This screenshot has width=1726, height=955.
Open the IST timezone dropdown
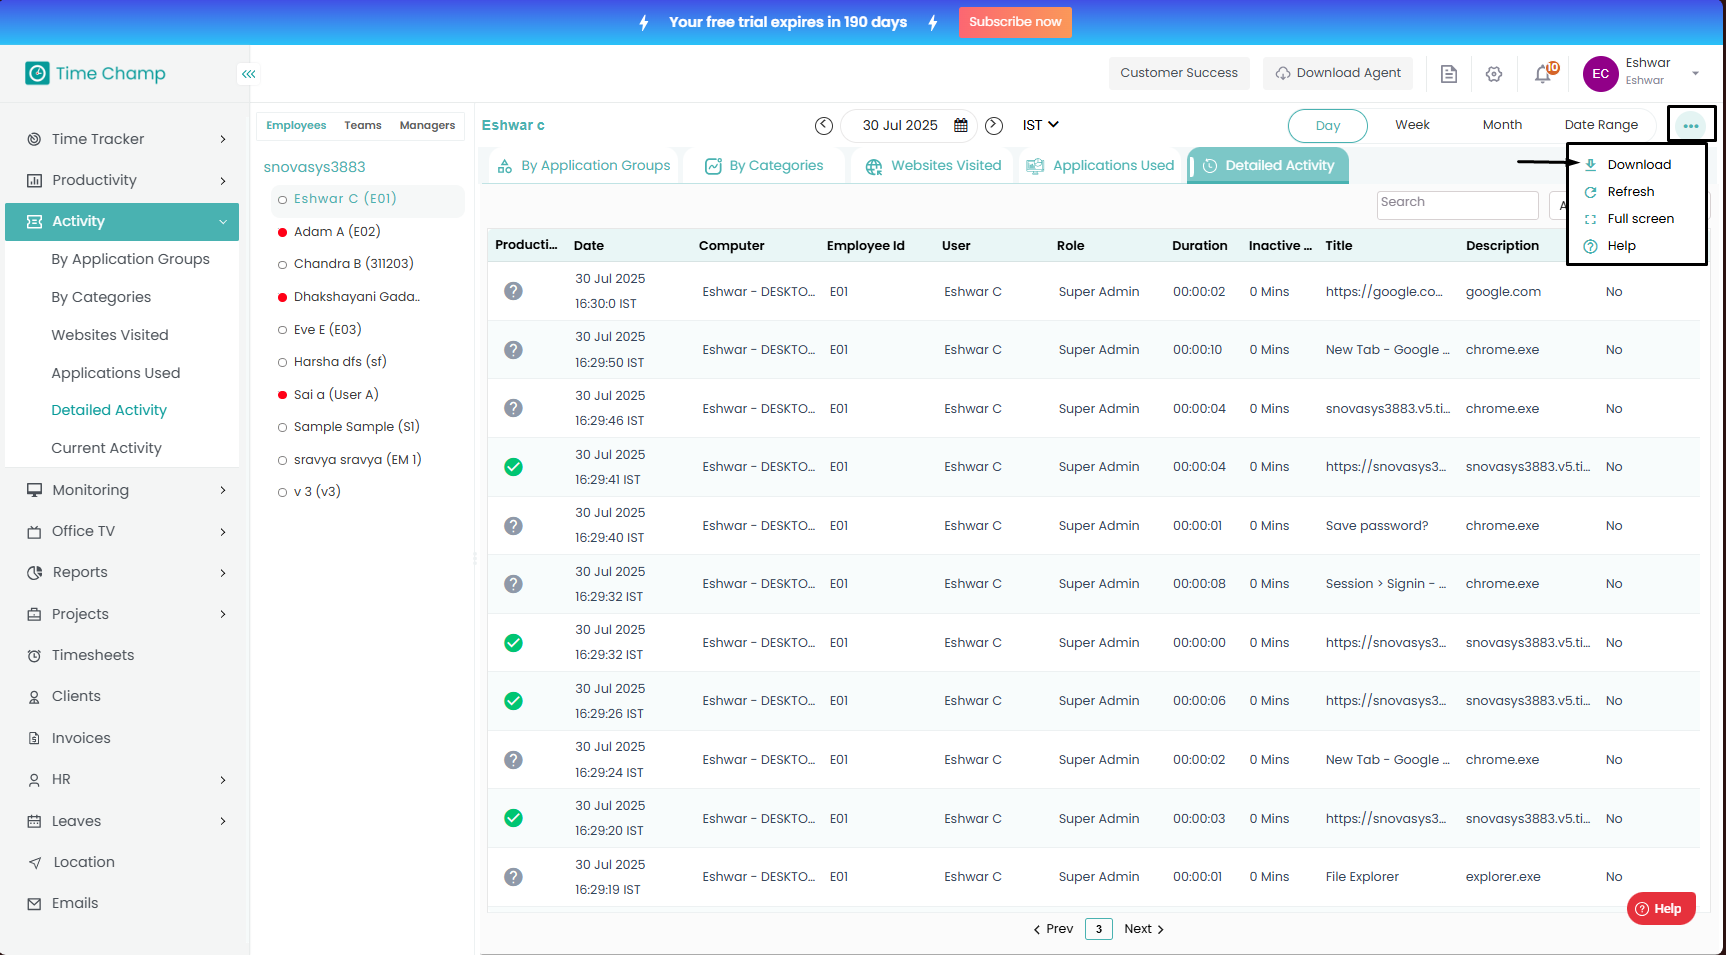pos(1040,125)
